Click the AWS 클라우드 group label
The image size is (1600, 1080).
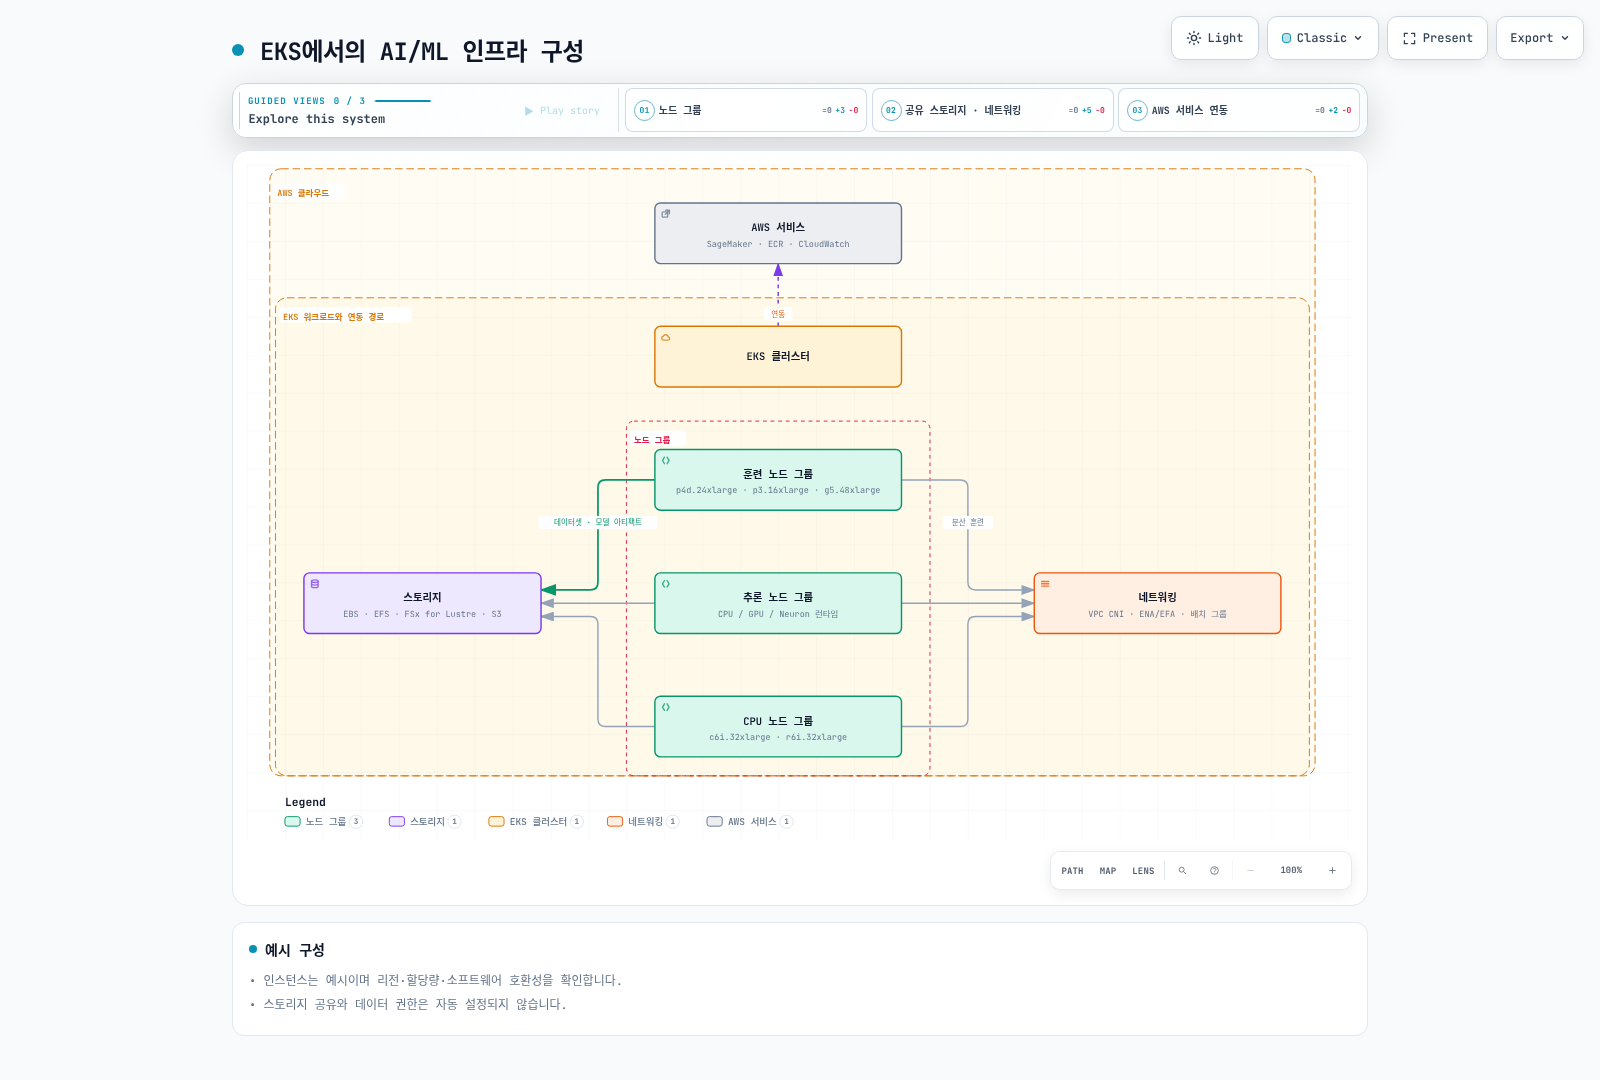coord(303,193)
